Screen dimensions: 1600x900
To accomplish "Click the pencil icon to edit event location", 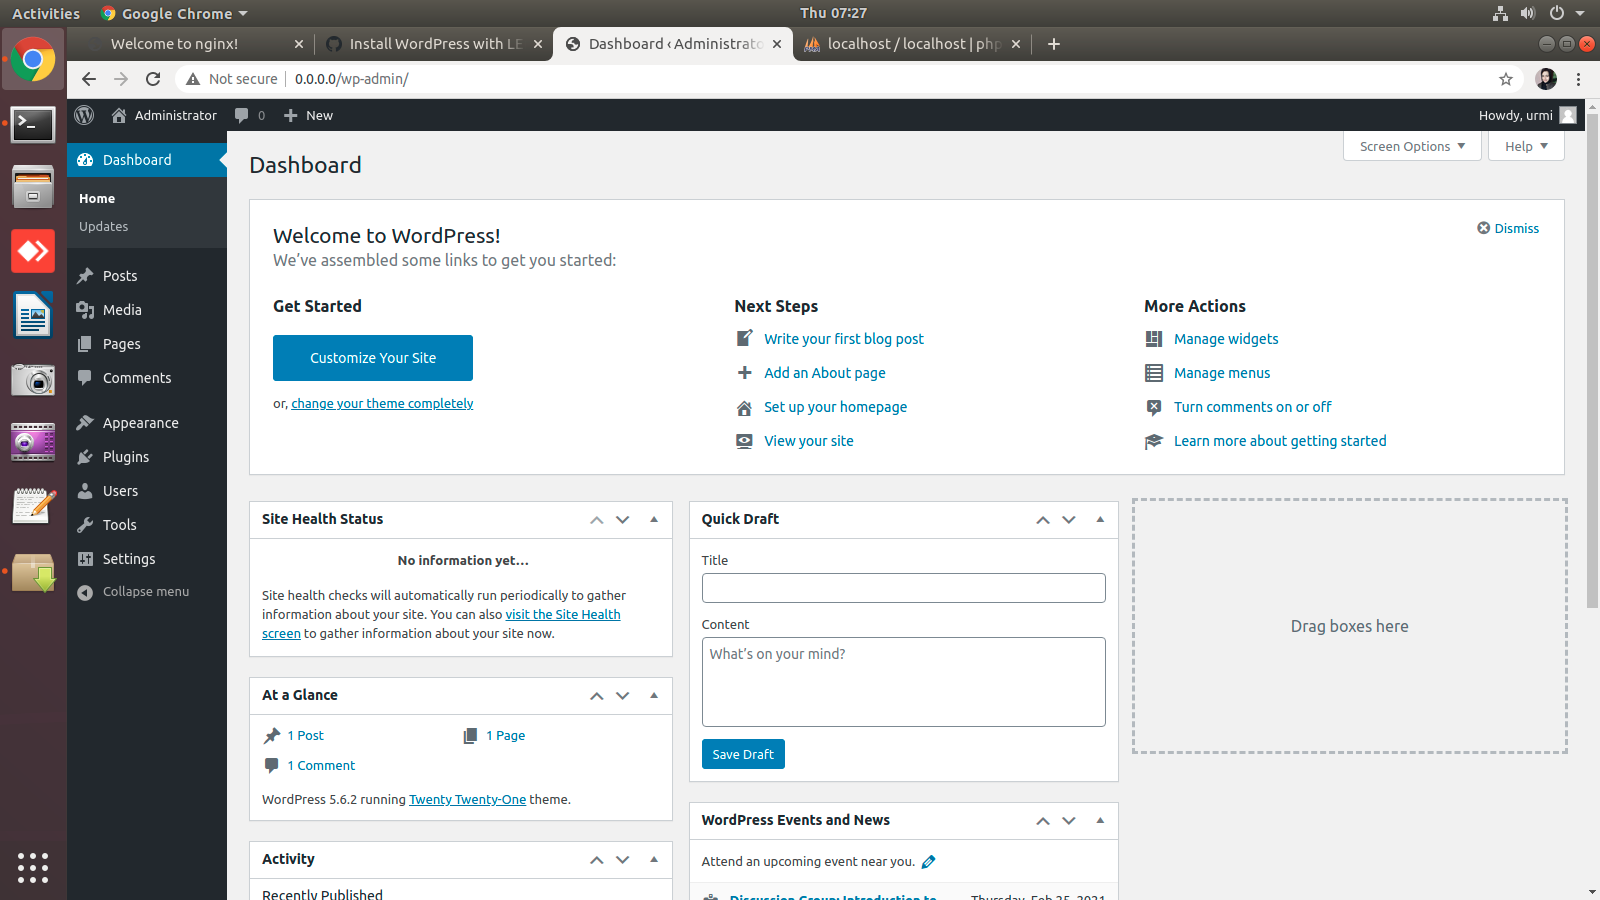I will click(928, 862).
